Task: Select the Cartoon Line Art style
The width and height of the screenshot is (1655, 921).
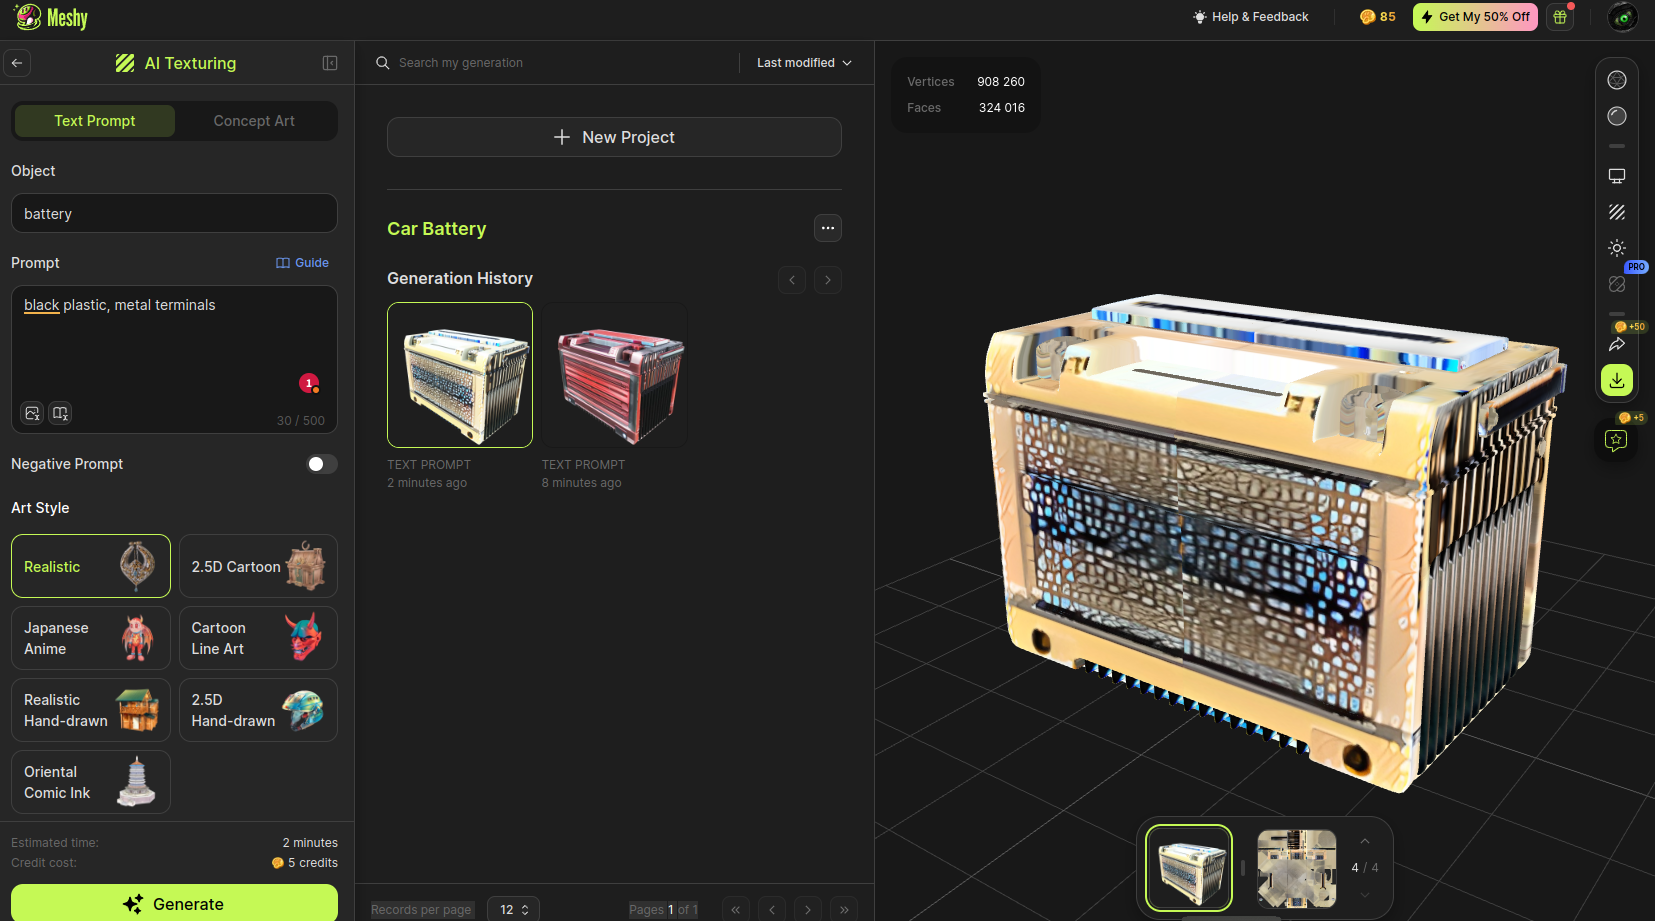Action: 258,638
